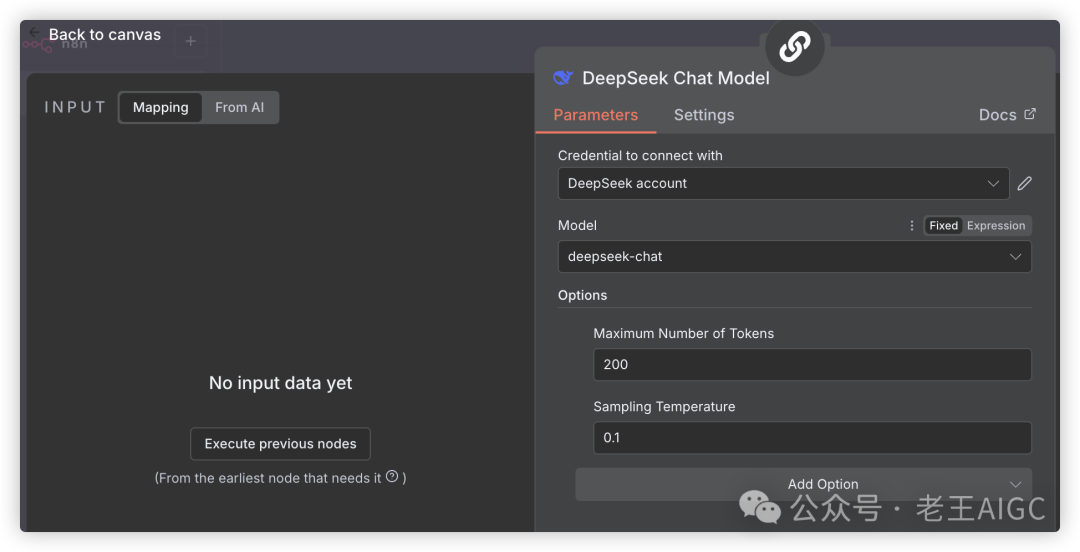Switch to the Parameters tab
1080x552 pixels.
596,115
